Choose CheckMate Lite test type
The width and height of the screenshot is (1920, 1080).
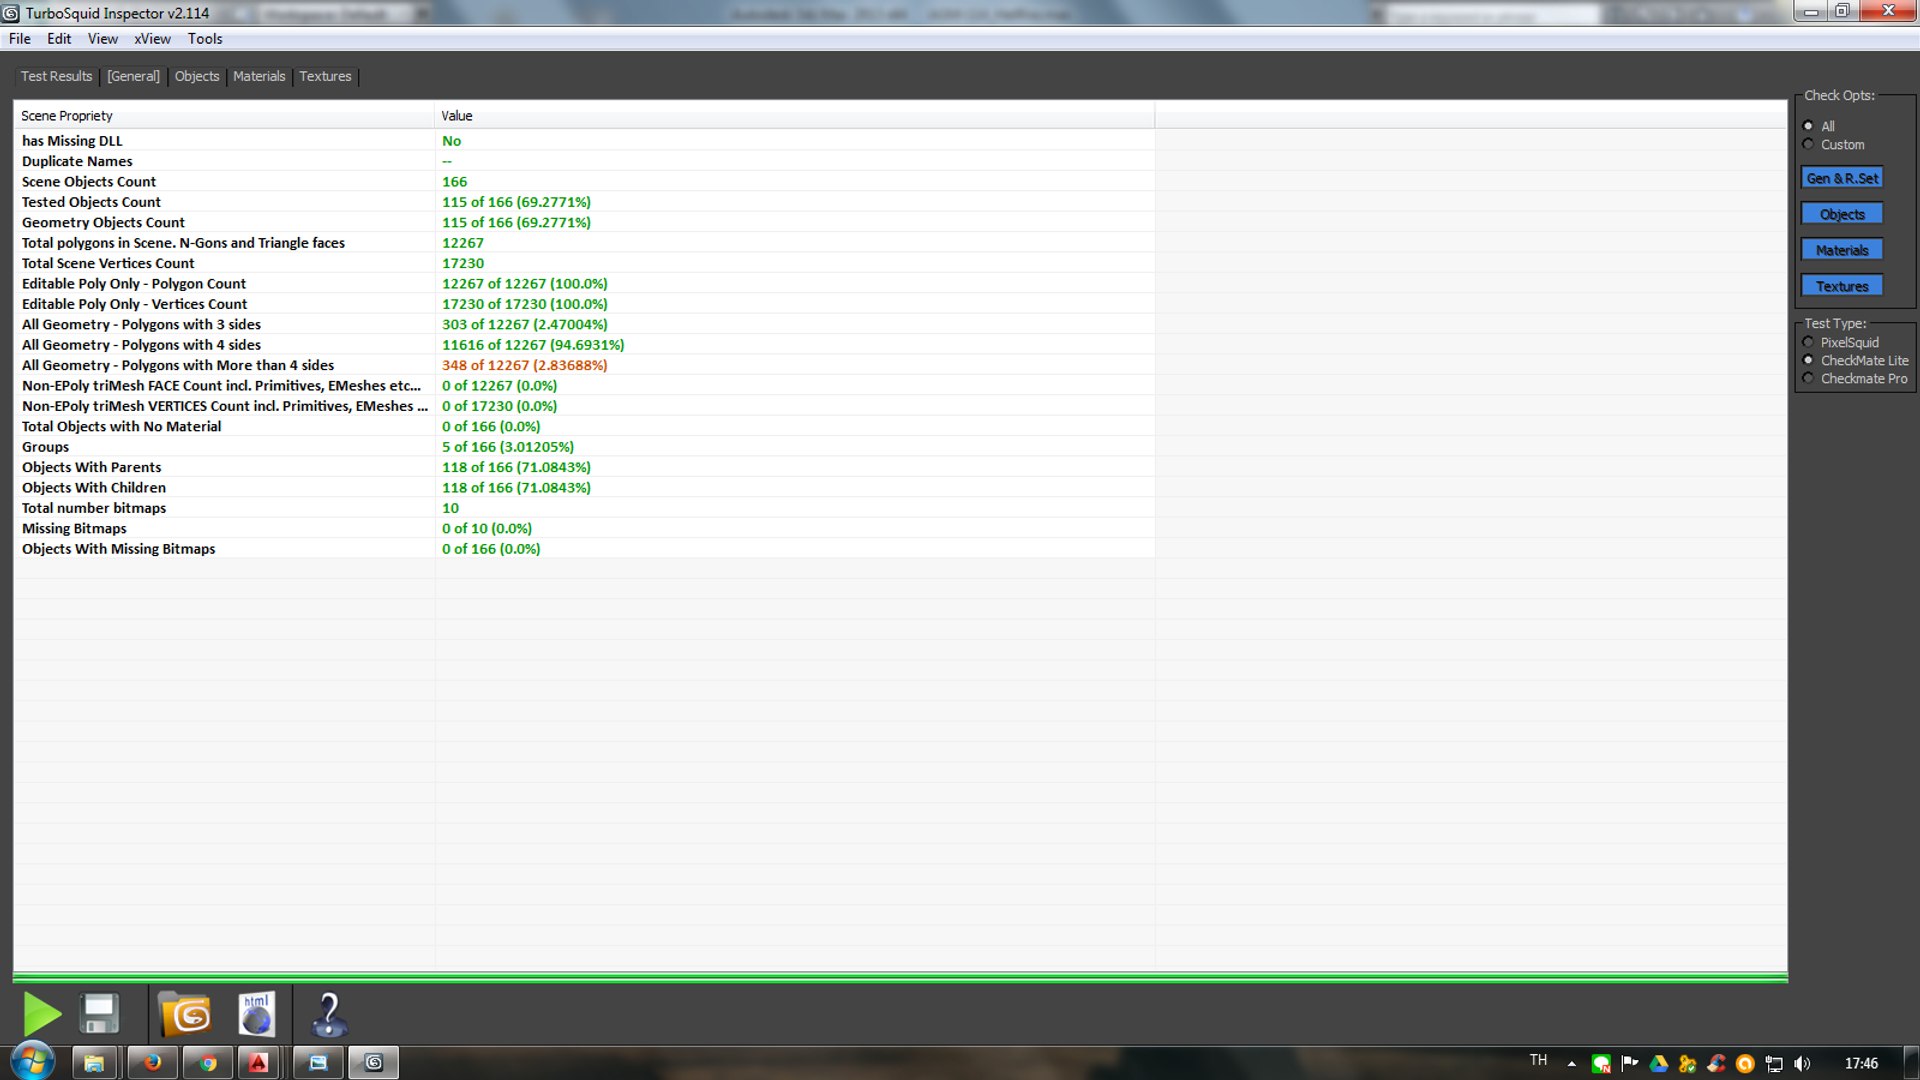pyautogui.click(x=1808, y=360)
